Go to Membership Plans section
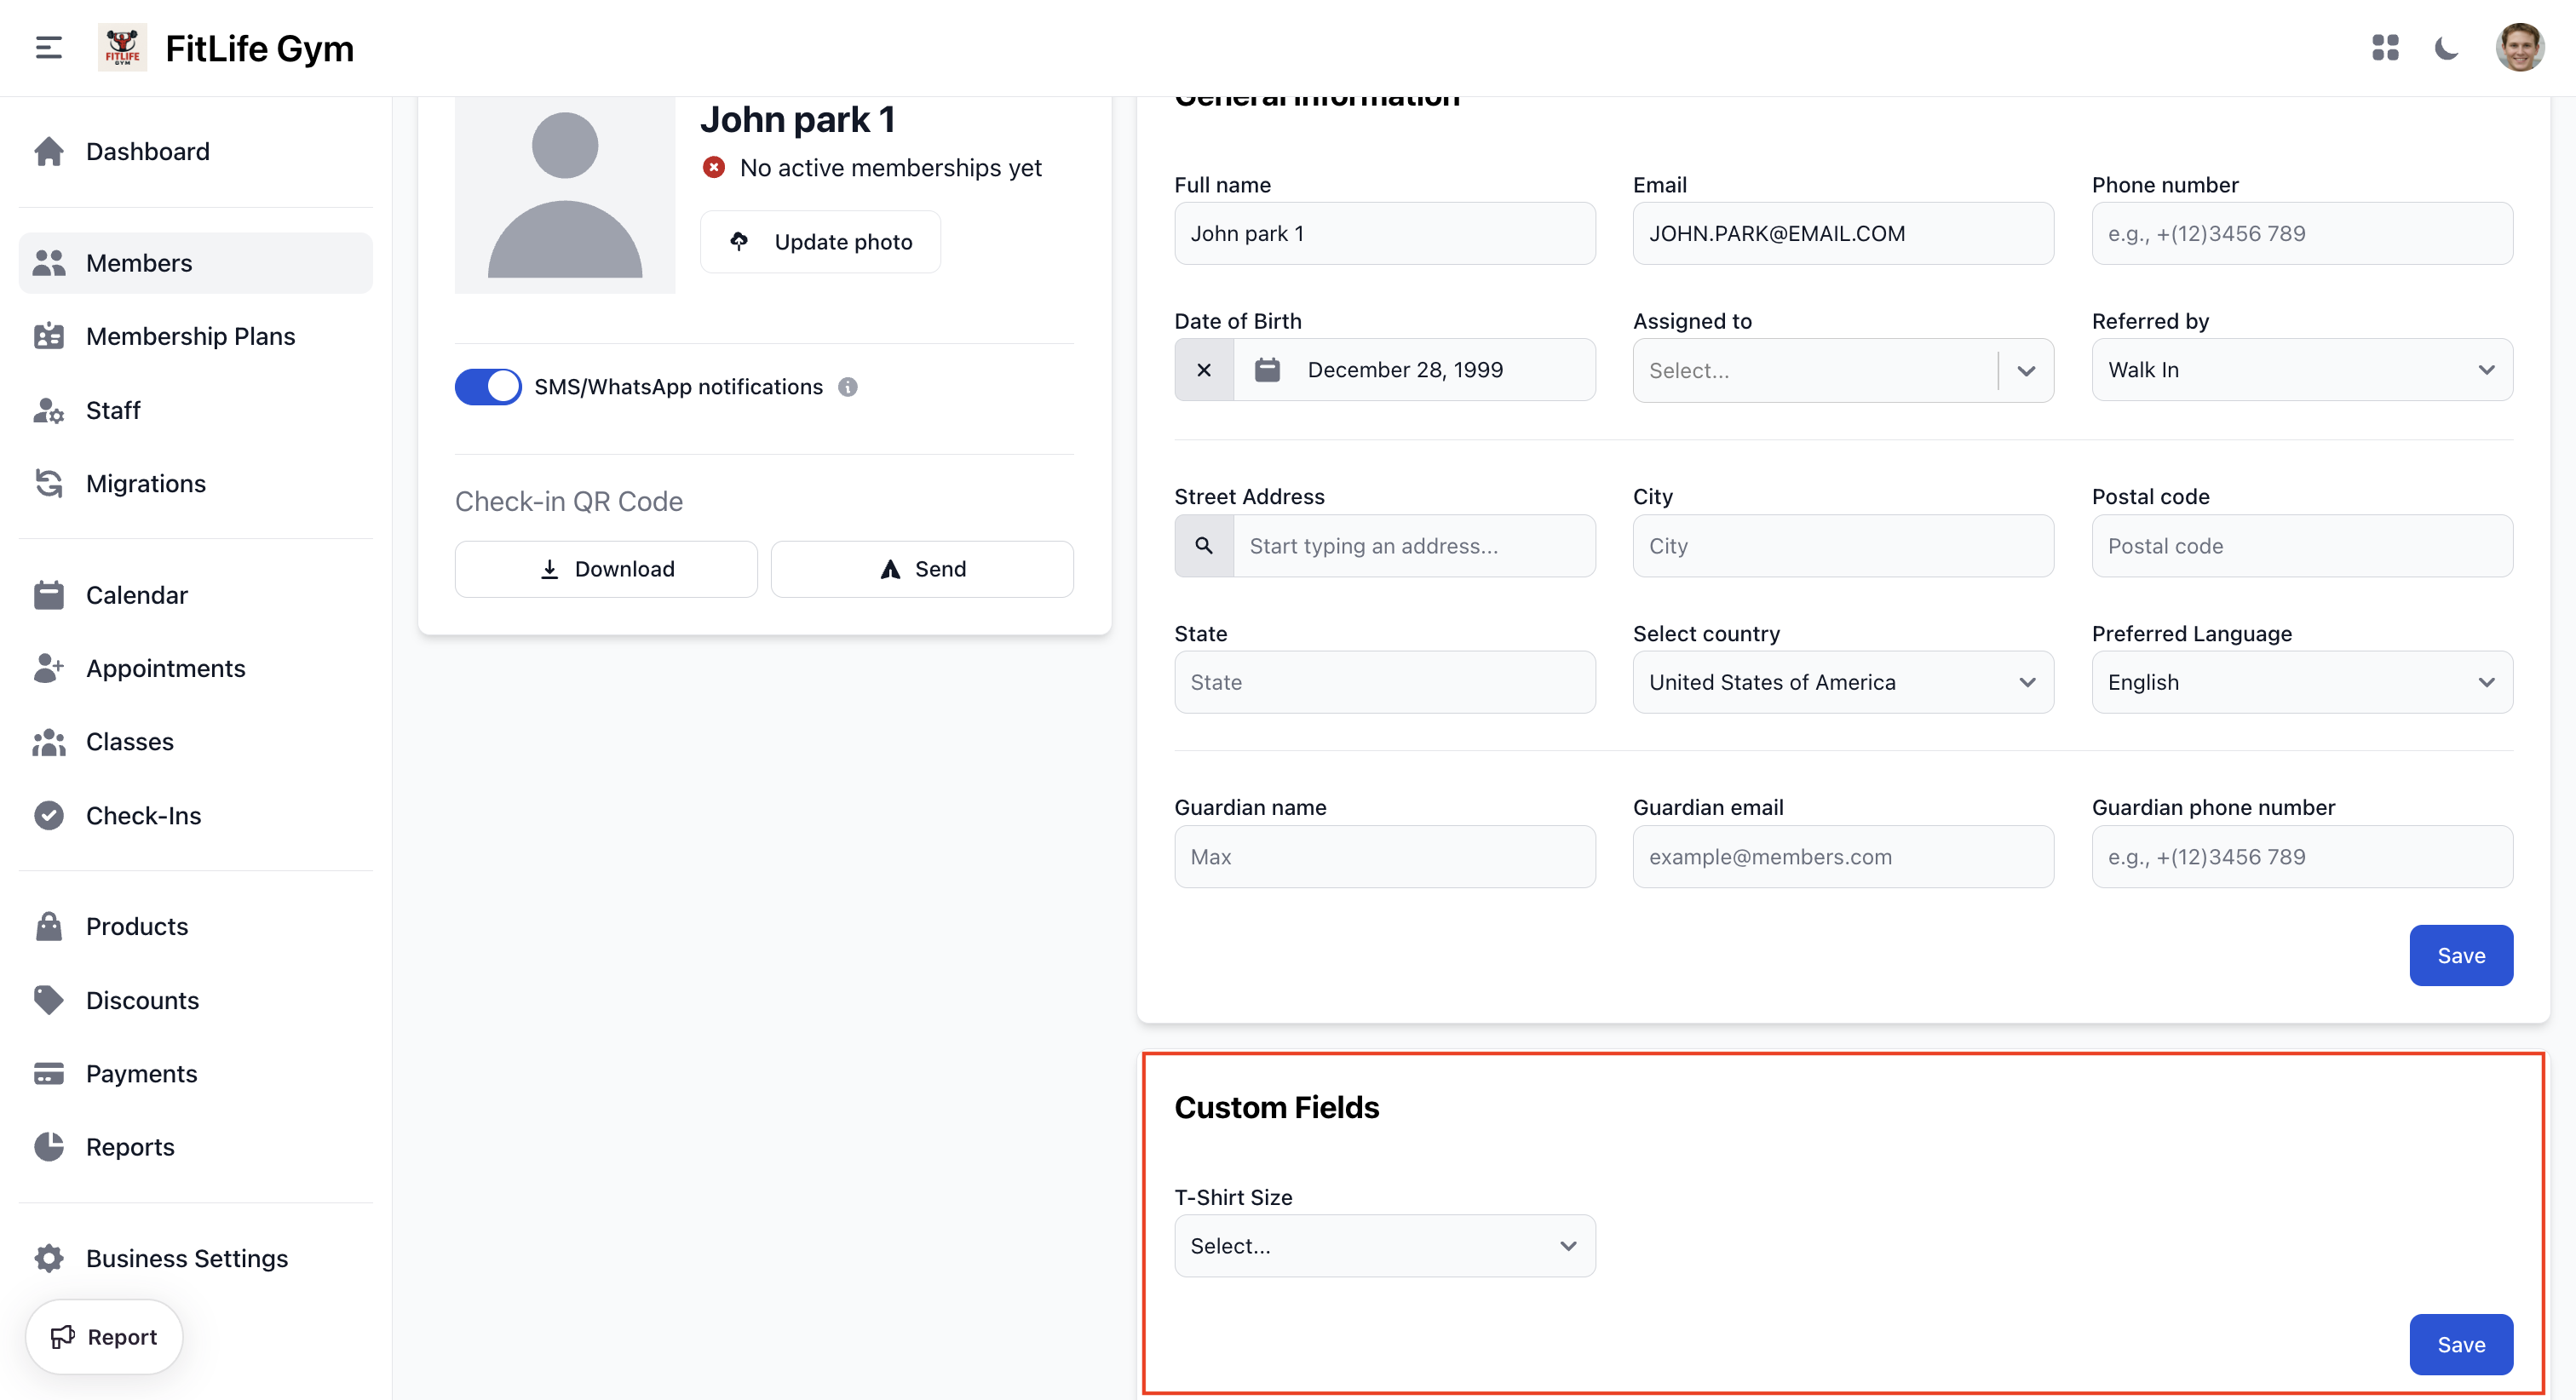The width and height of the screenshot is (2576, 1400). tap(190, 336)
